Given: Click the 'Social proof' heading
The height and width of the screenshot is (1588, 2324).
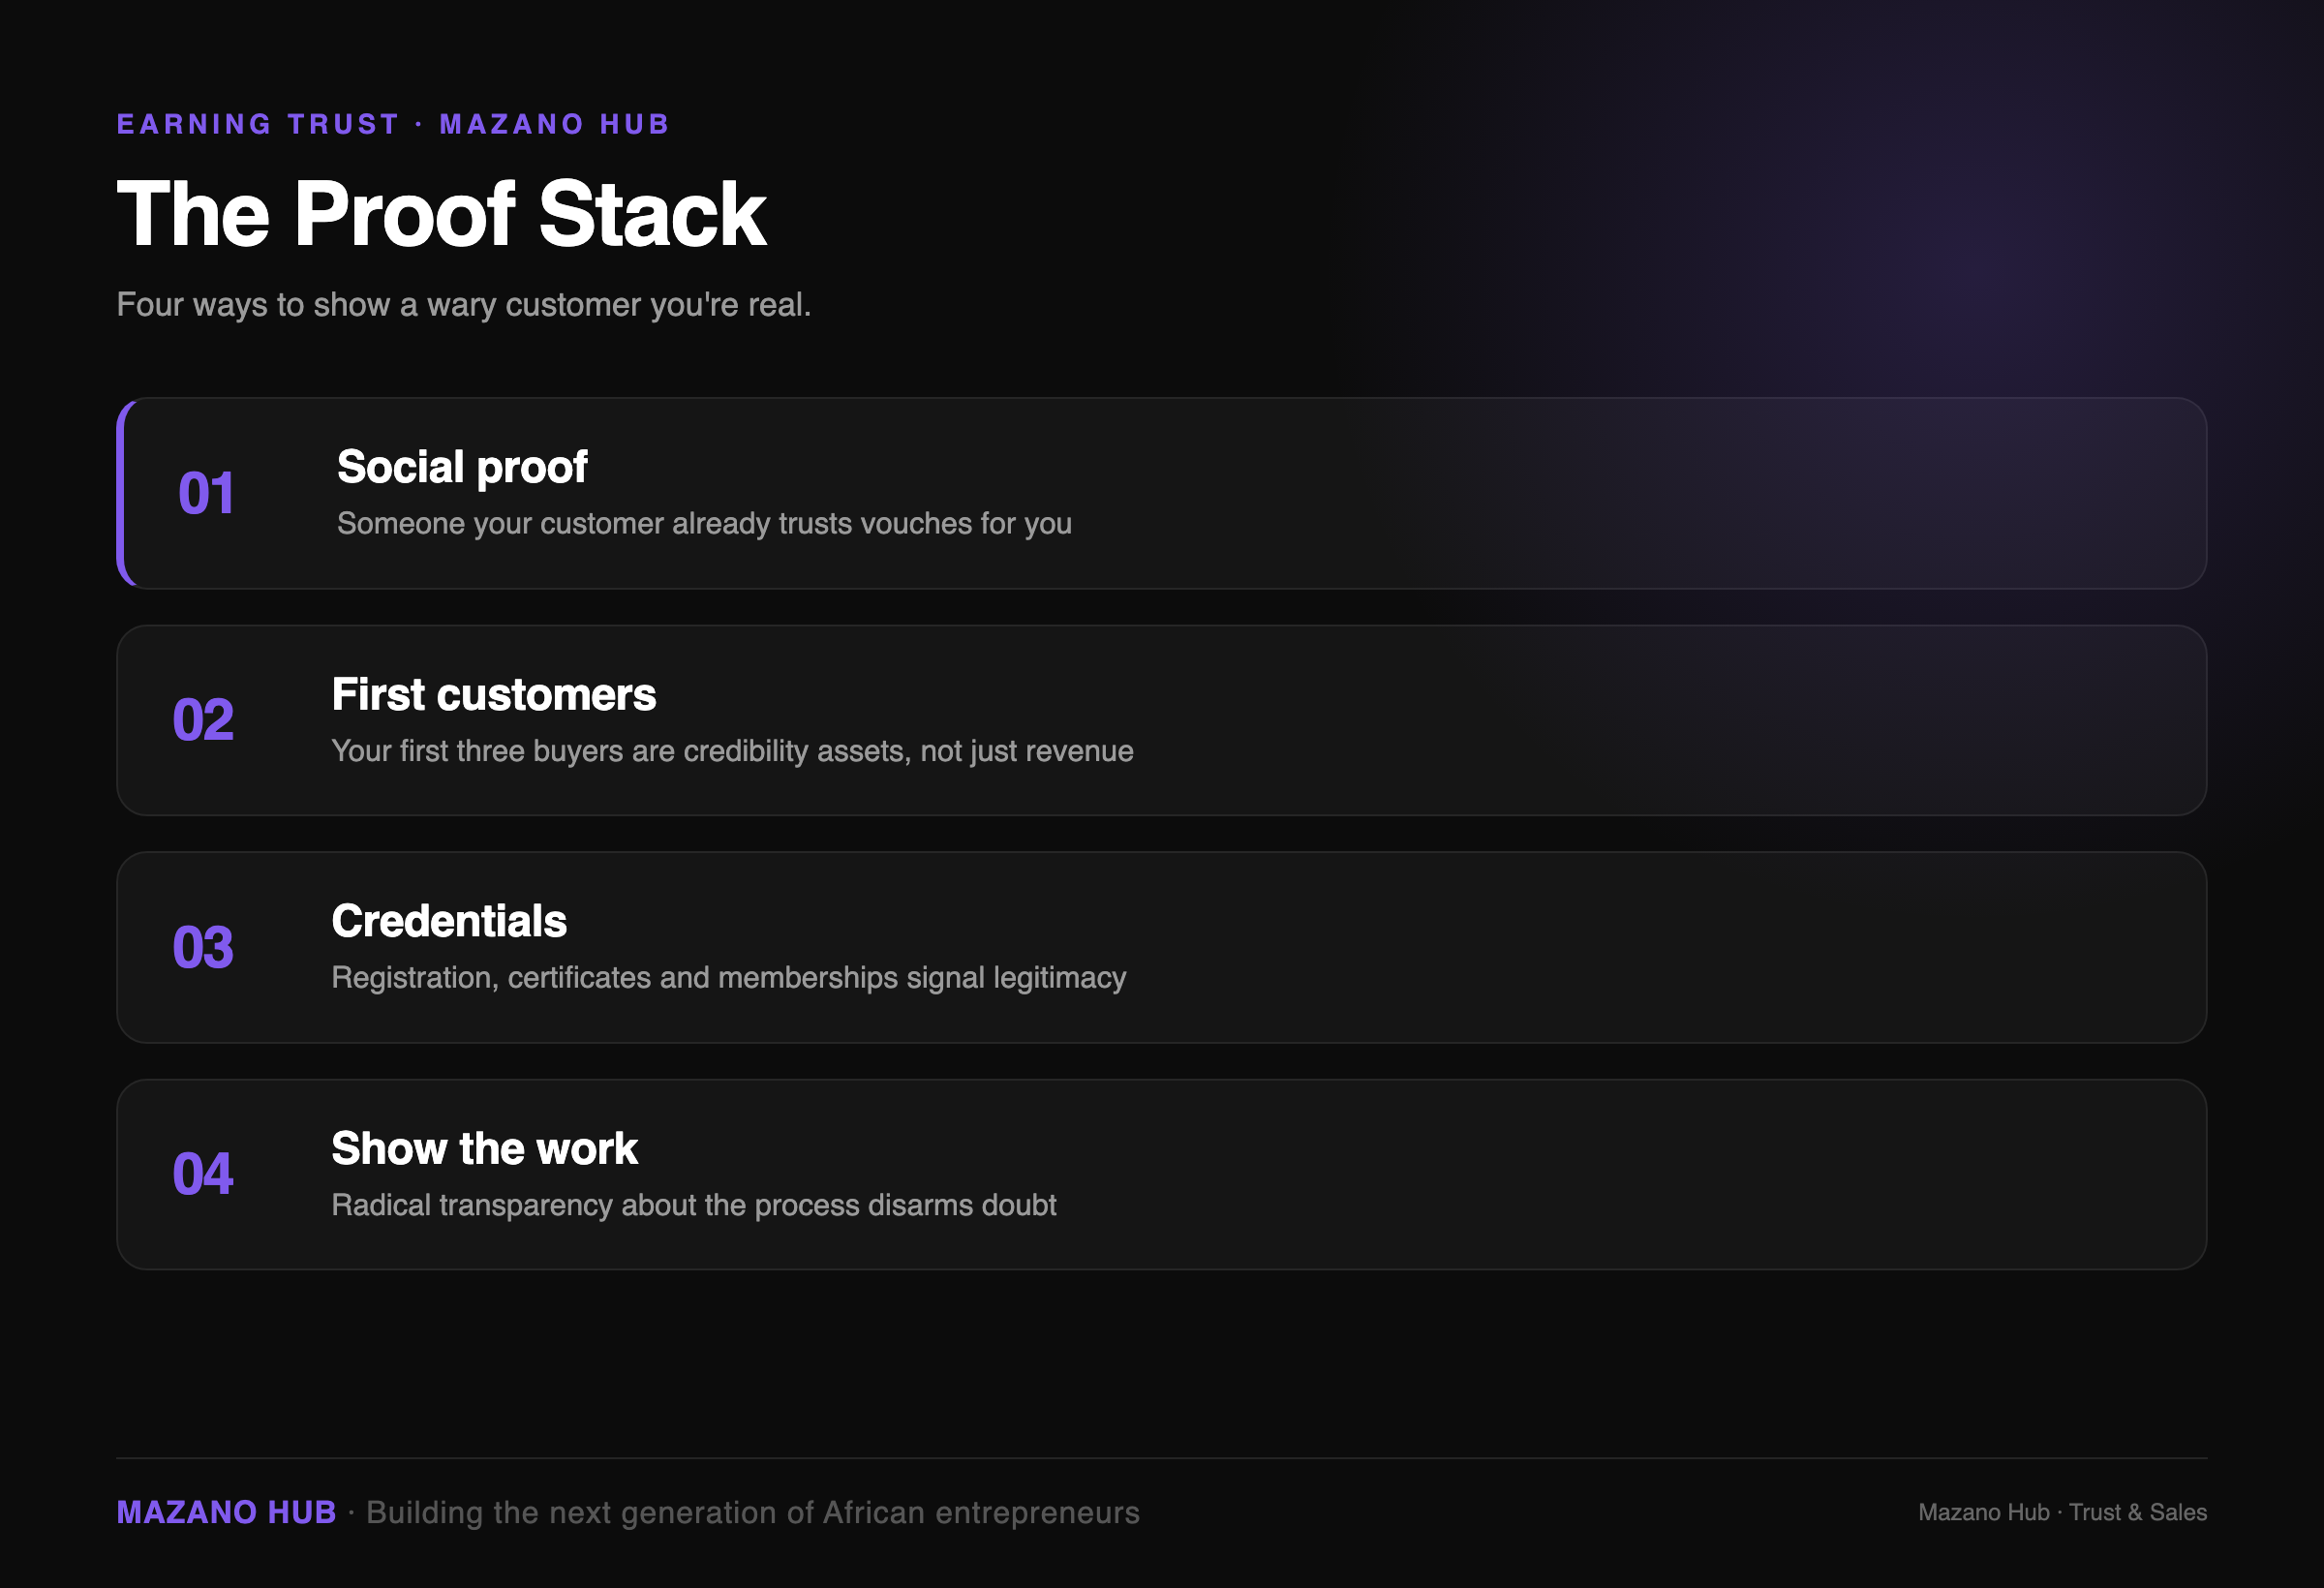Looking at the screenshot, I should click(x=462, y=467).
